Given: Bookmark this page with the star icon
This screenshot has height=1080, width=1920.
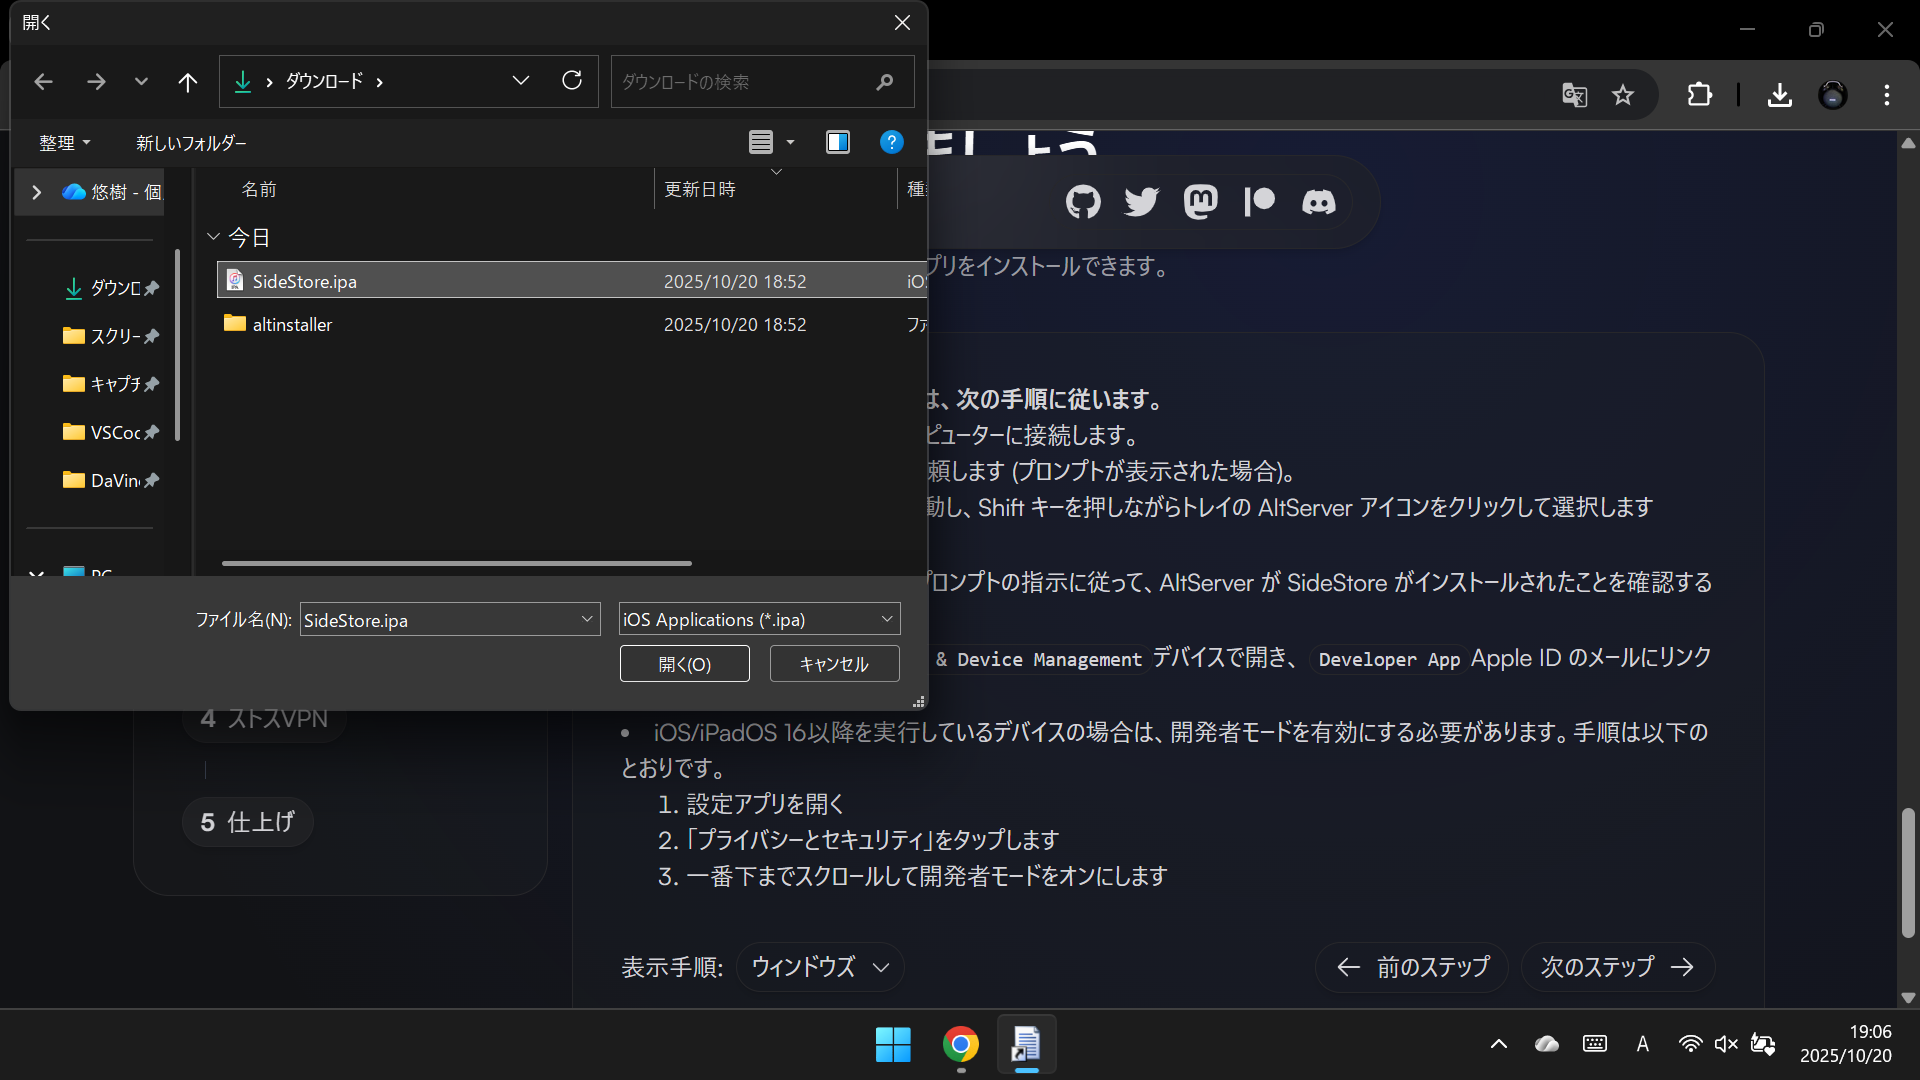Looking at the screenshot, I should (x=1622, y=95).
